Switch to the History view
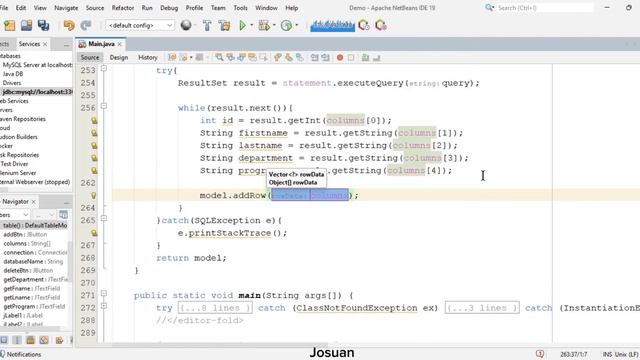The width and height of the screenshot is (640, 360). (148, 58)
